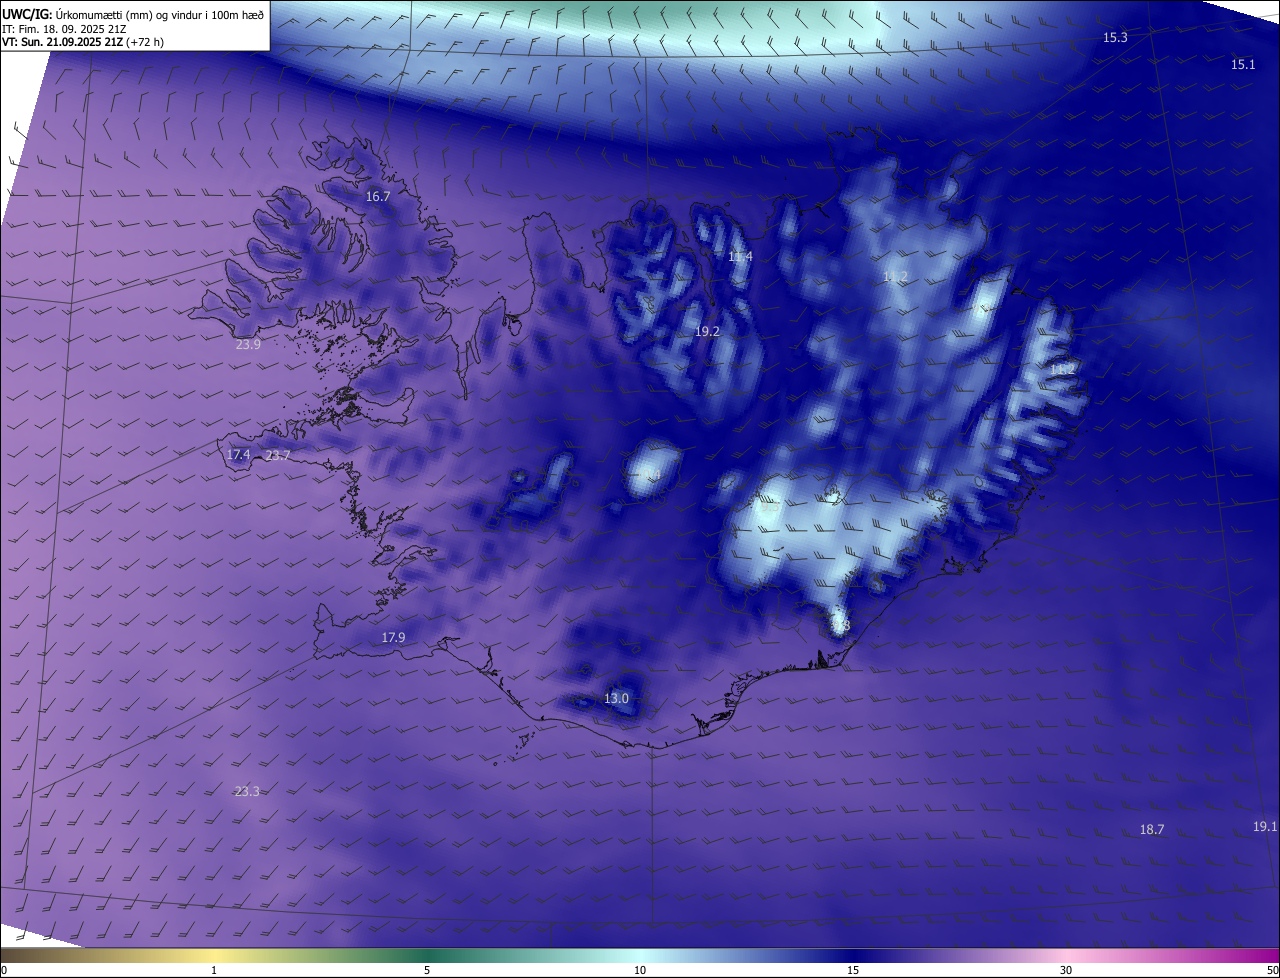The image size is (1280, 978).
Task: Click the colorbar tick labeled 15
Action: click(853, 970)
